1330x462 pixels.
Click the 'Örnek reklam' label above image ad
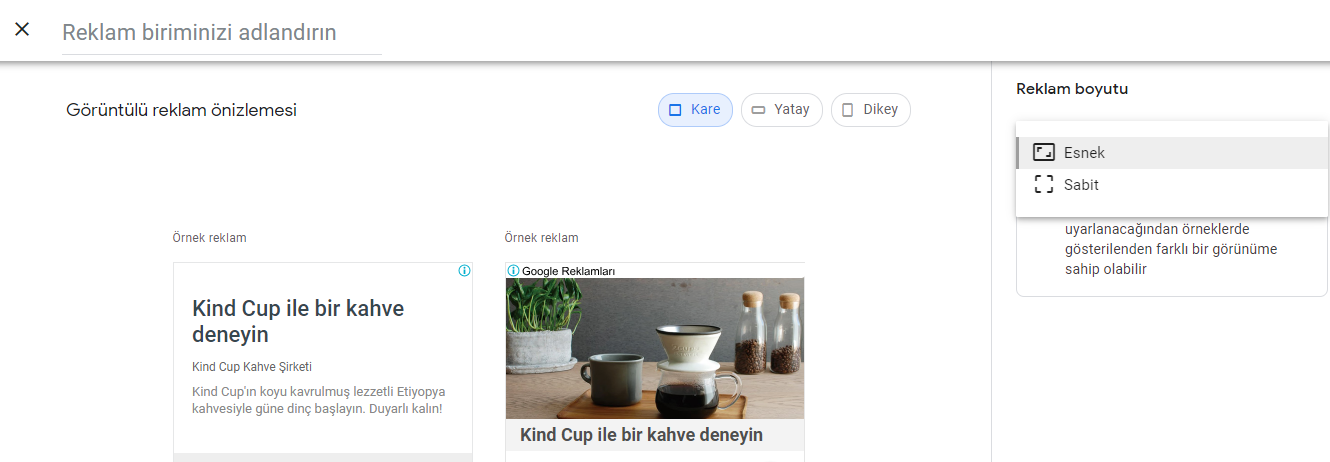[541, 238]
